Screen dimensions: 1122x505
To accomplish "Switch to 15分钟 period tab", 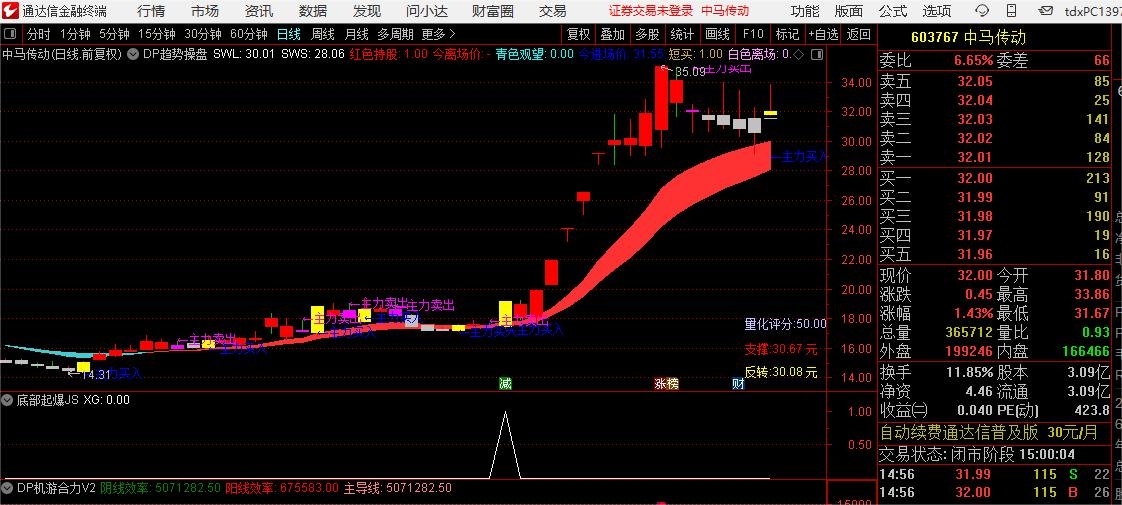I will tap(157, 34).
